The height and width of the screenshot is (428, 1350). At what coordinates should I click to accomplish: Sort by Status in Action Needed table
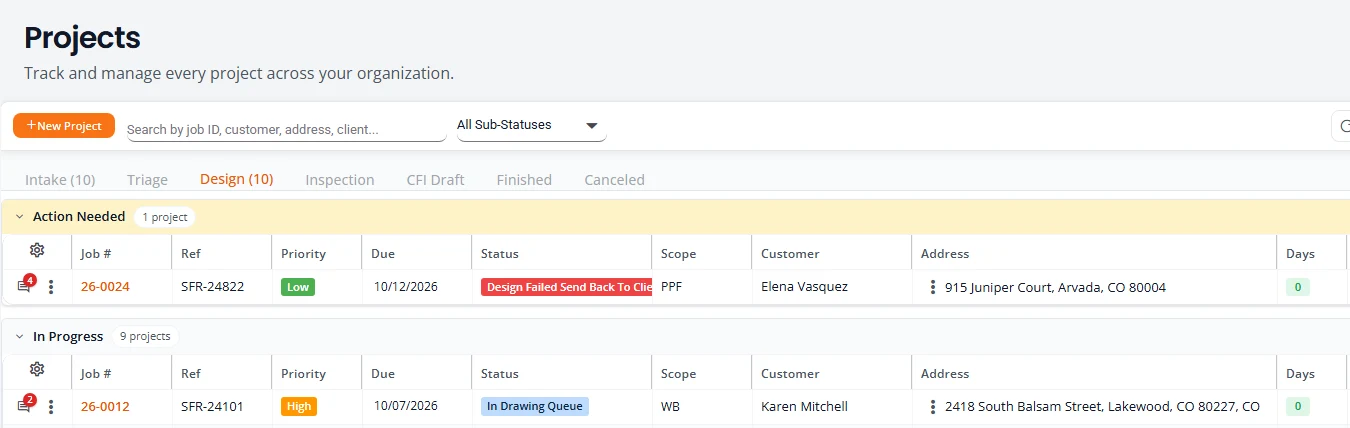(x=500, y=254)
